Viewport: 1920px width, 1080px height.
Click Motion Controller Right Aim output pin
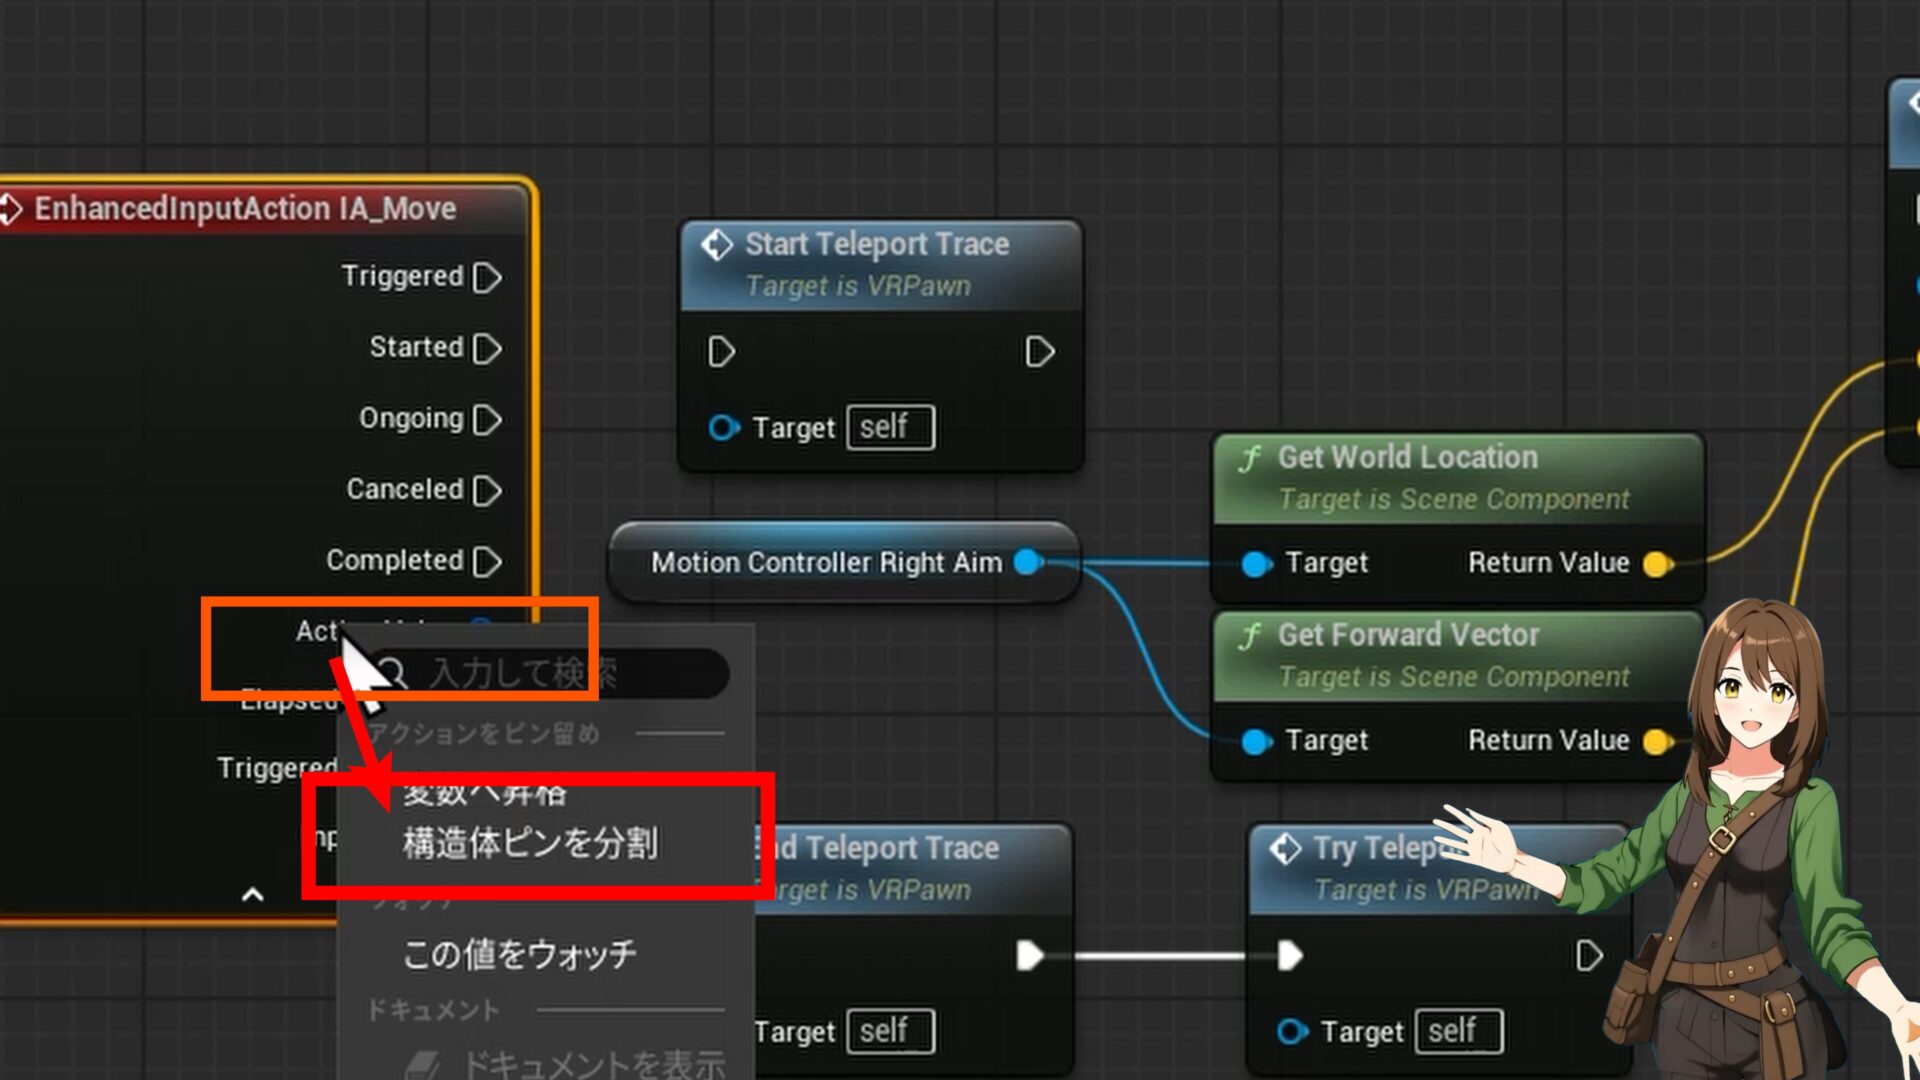point(1027,562)
